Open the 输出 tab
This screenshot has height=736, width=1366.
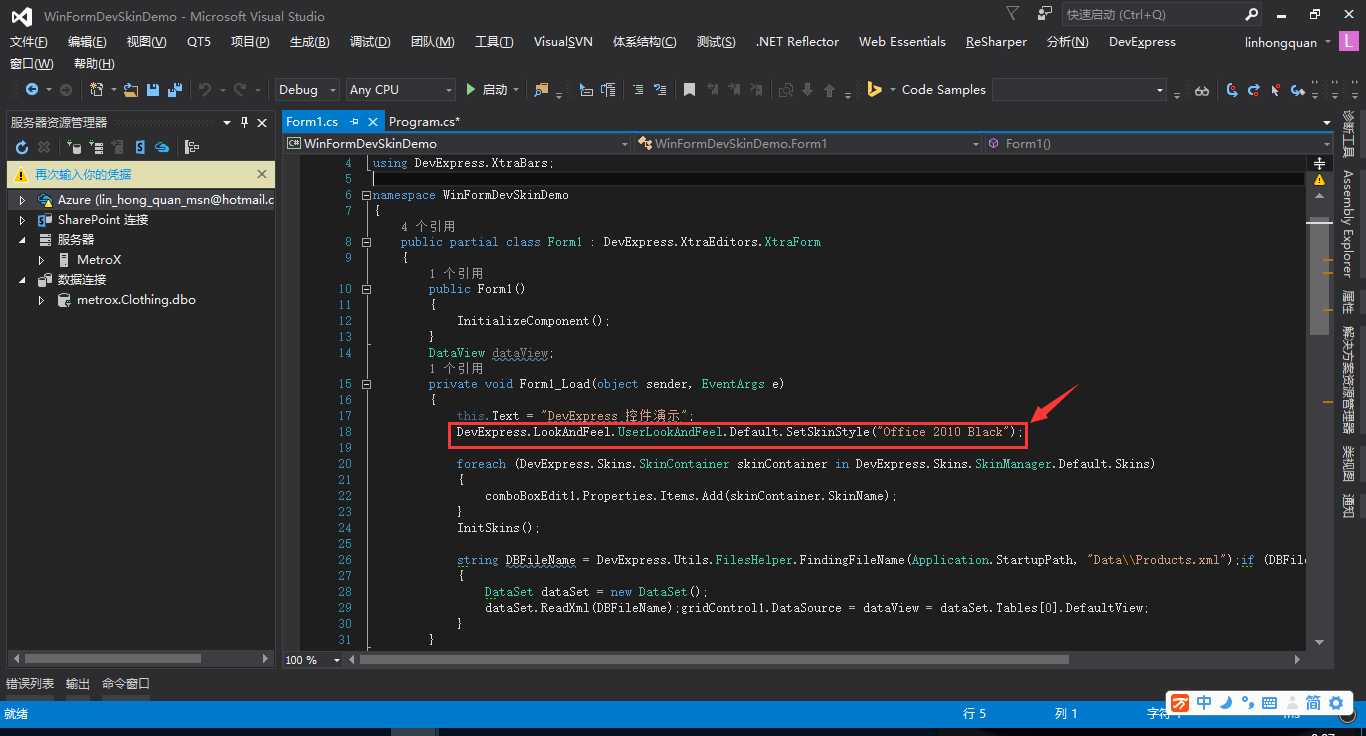[78, 684]
